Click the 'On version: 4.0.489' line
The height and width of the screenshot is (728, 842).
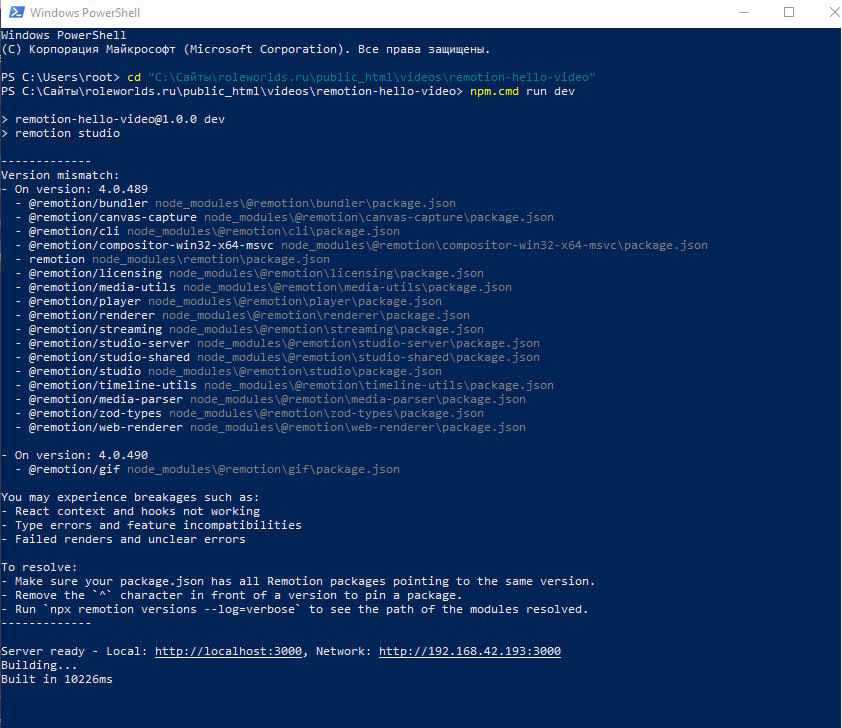[x=75, y=189]
